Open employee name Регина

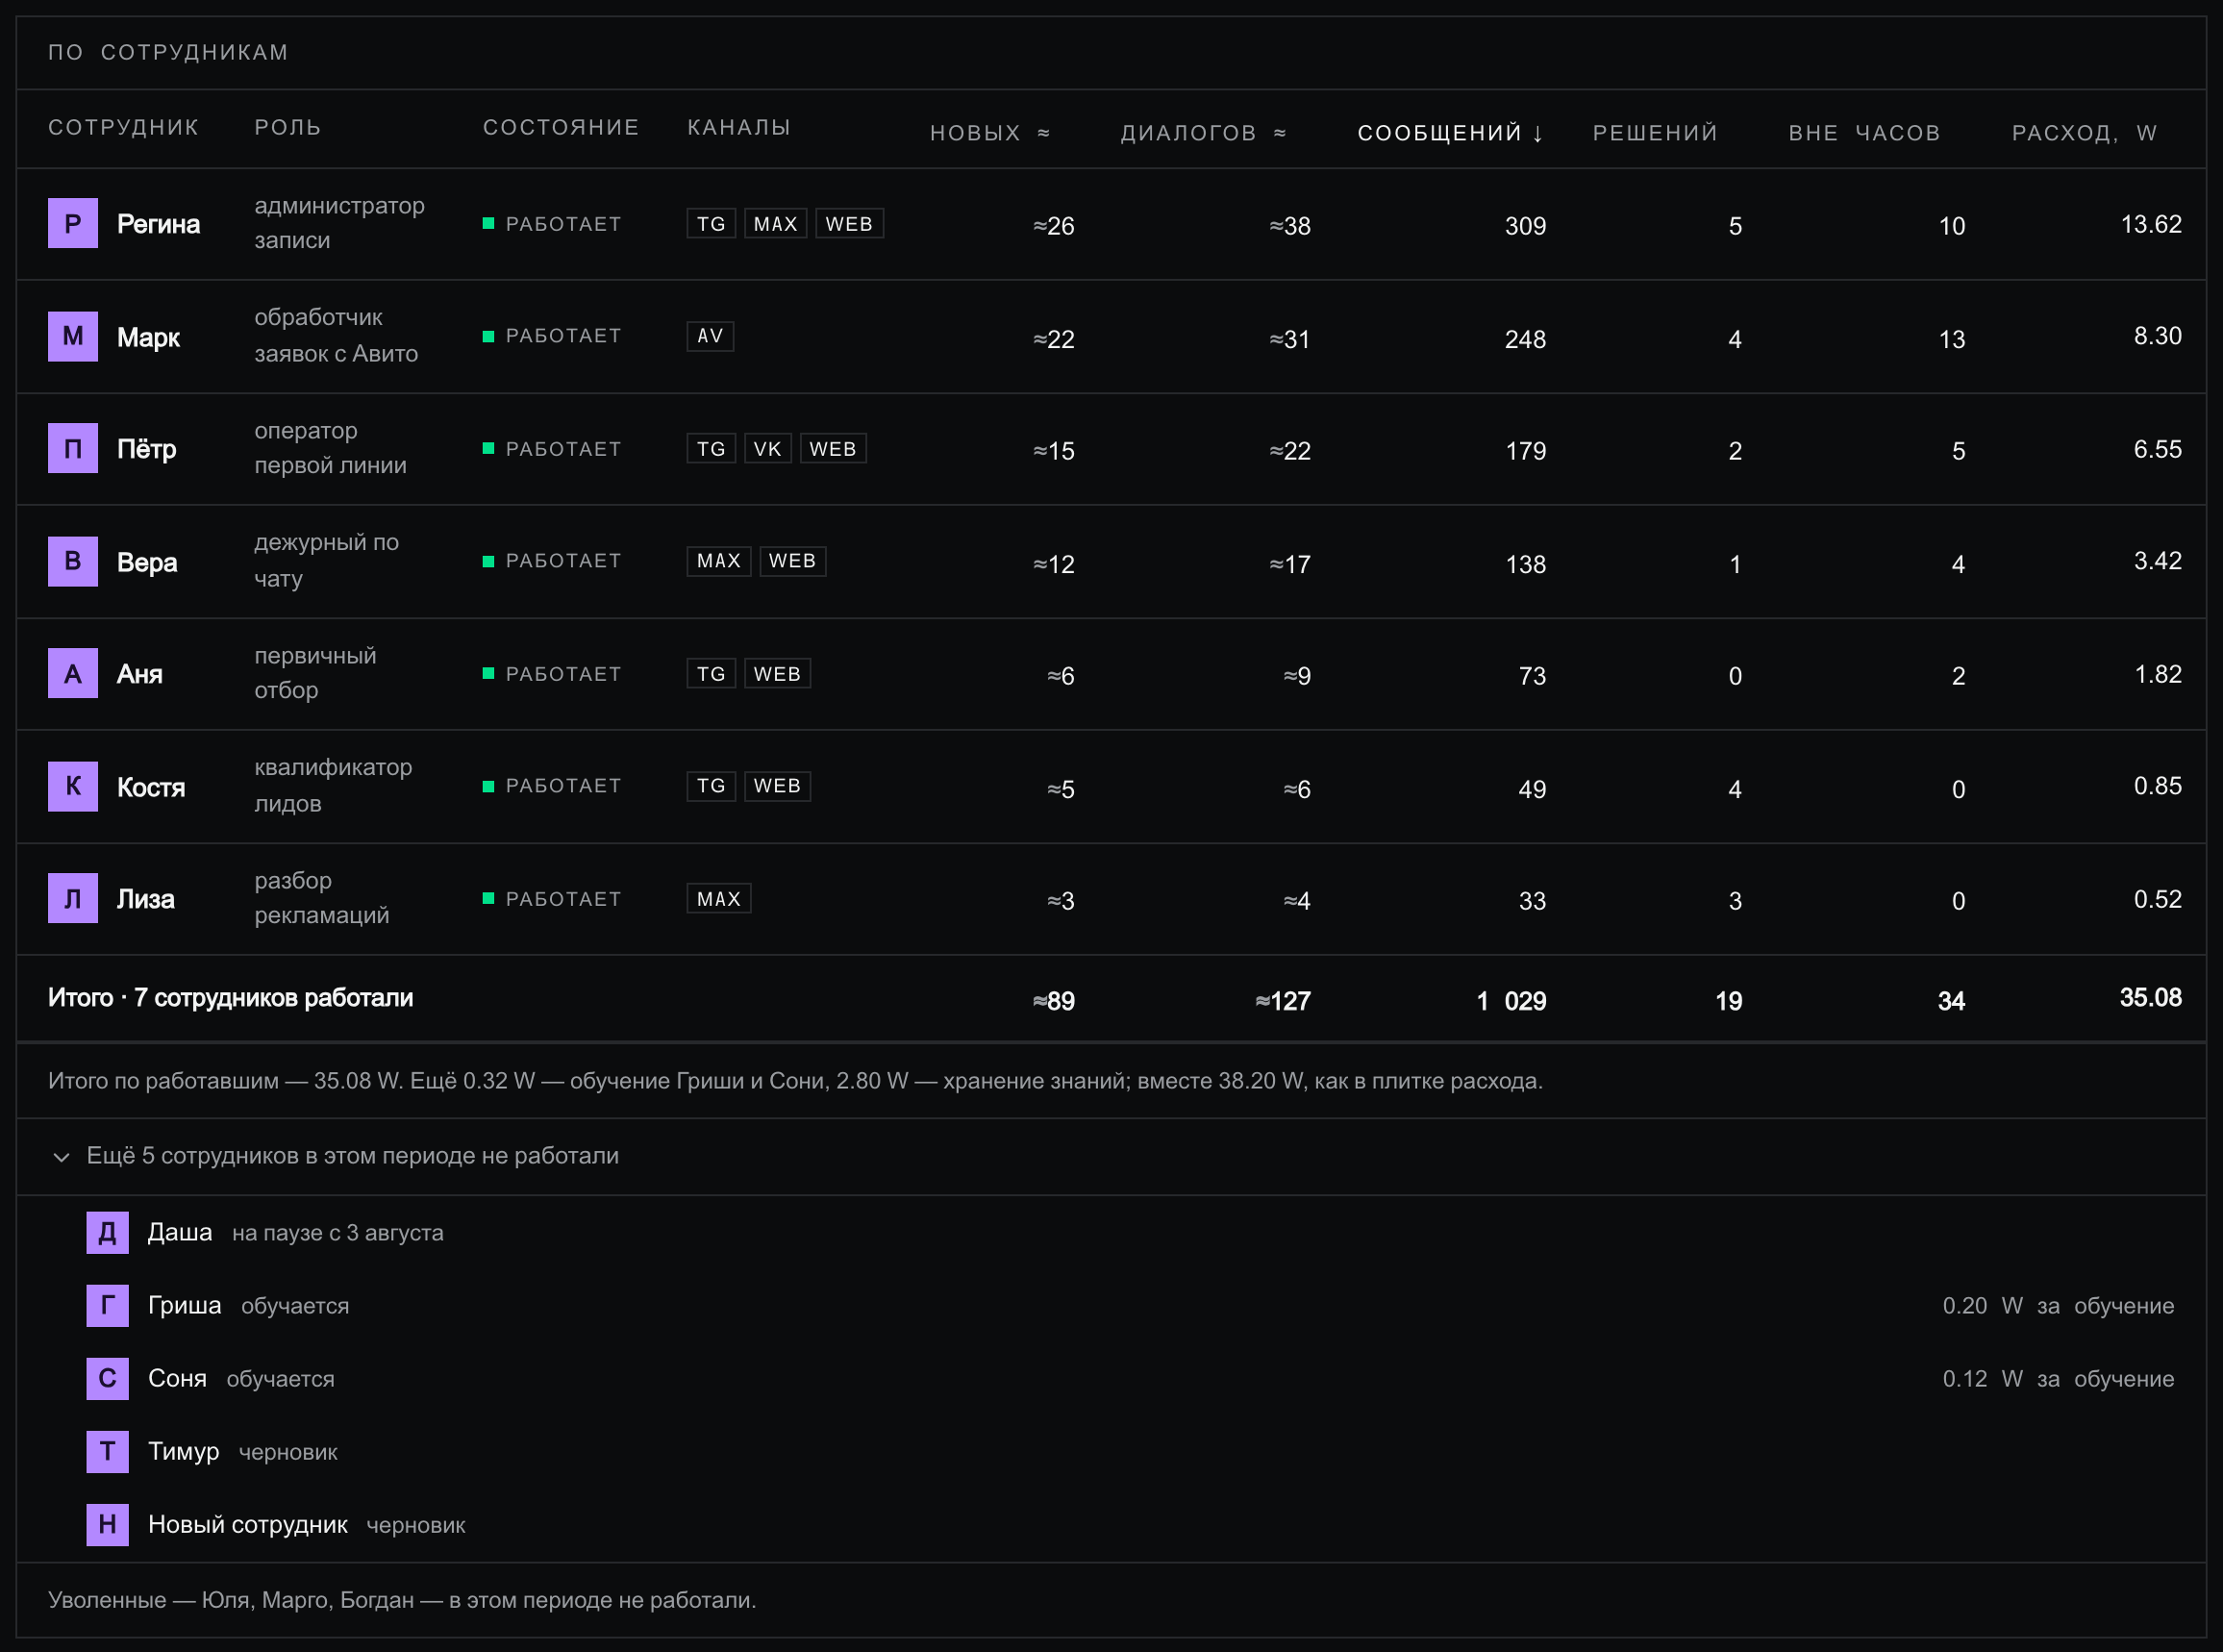158,224
